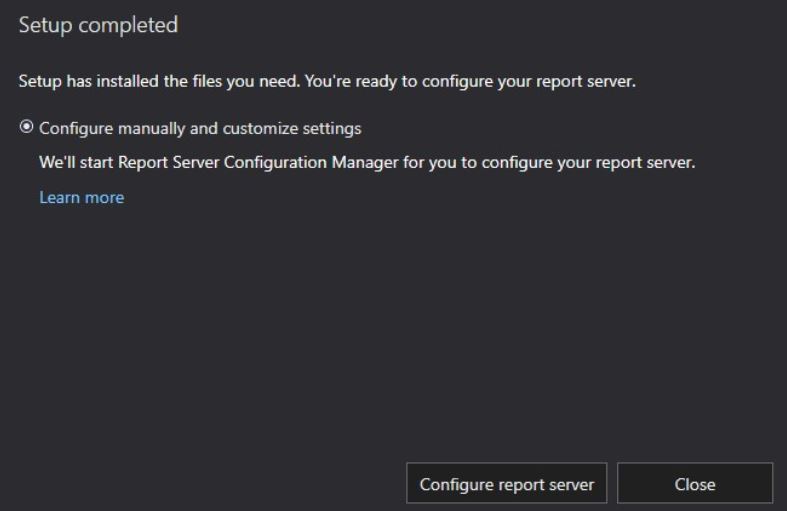Open the Learn more link

(x=82, y=197)
